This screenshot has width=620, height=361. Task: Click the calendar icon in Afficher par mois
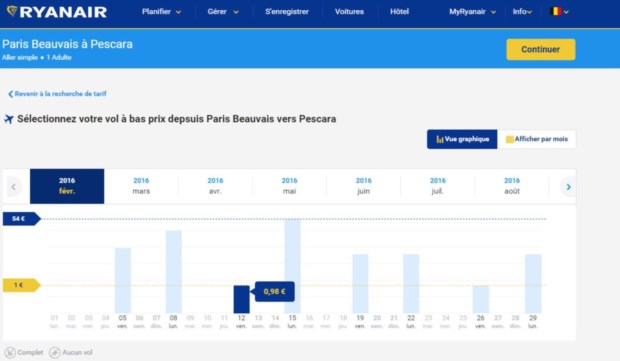[x=510, y=139]
